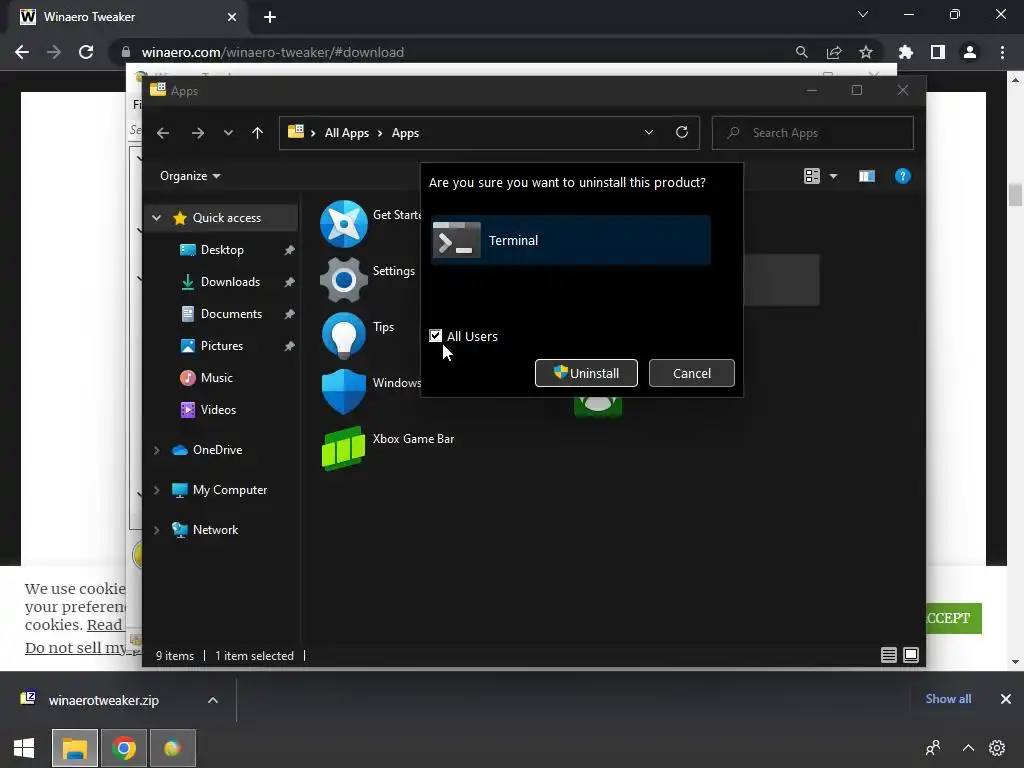
Task: Switch to details view in status bar
Action: (888, 655)
